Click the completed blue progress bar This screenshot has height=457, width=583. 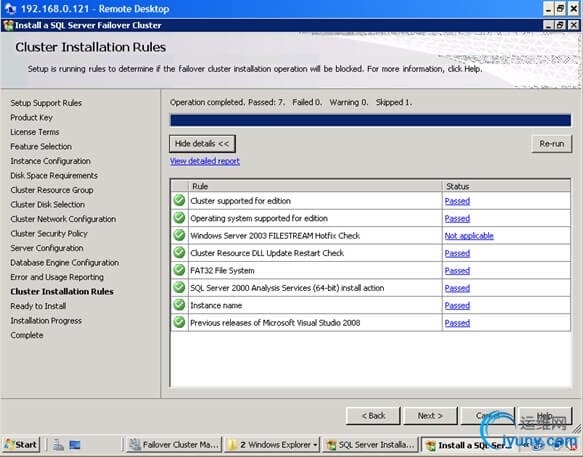[x=370, y=120]
